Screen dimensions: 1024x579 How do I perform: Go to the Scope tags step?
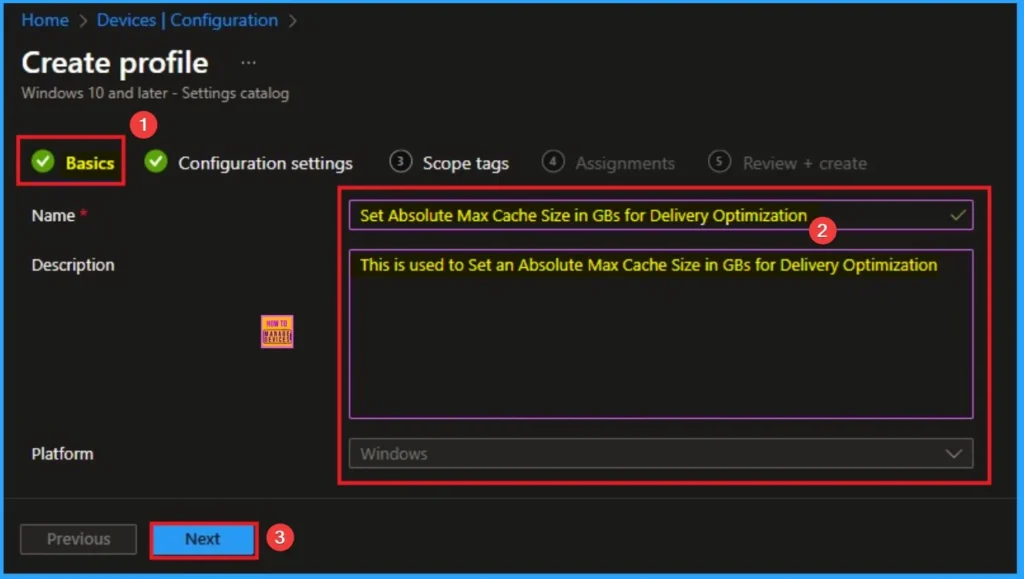pyautogui.click(x=465, y=163)
